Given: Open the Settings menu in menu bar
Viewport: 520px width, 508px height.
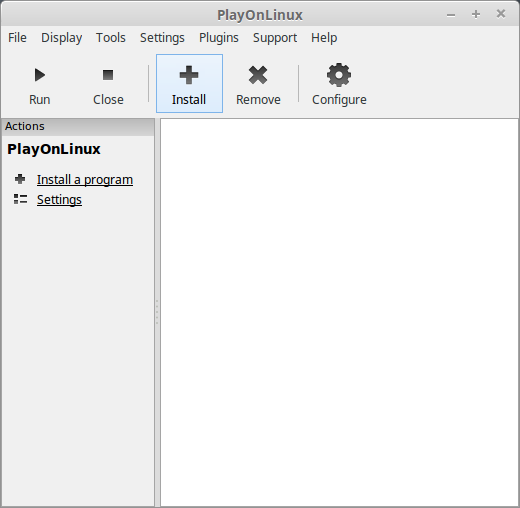Looking at the screenshot, I should click(162, 38).
